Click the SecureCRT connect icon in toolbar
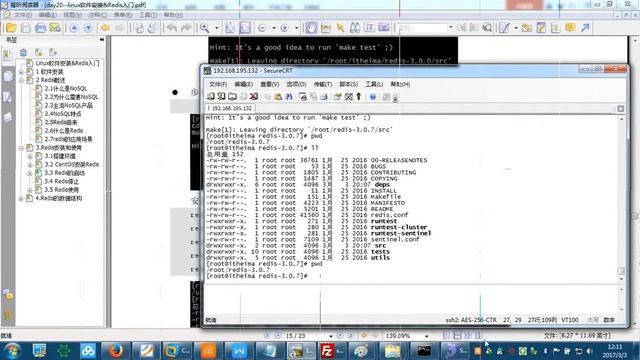 211,97
